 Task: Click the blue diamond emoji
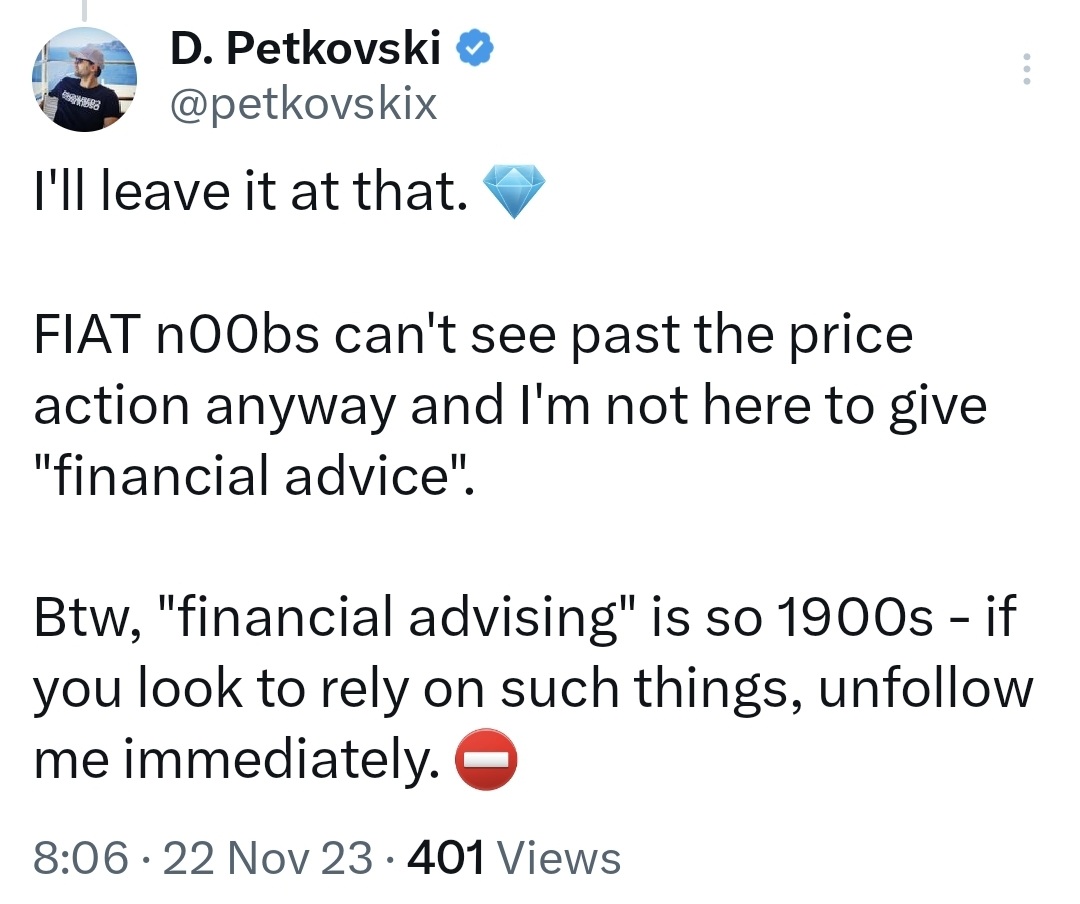516,193
